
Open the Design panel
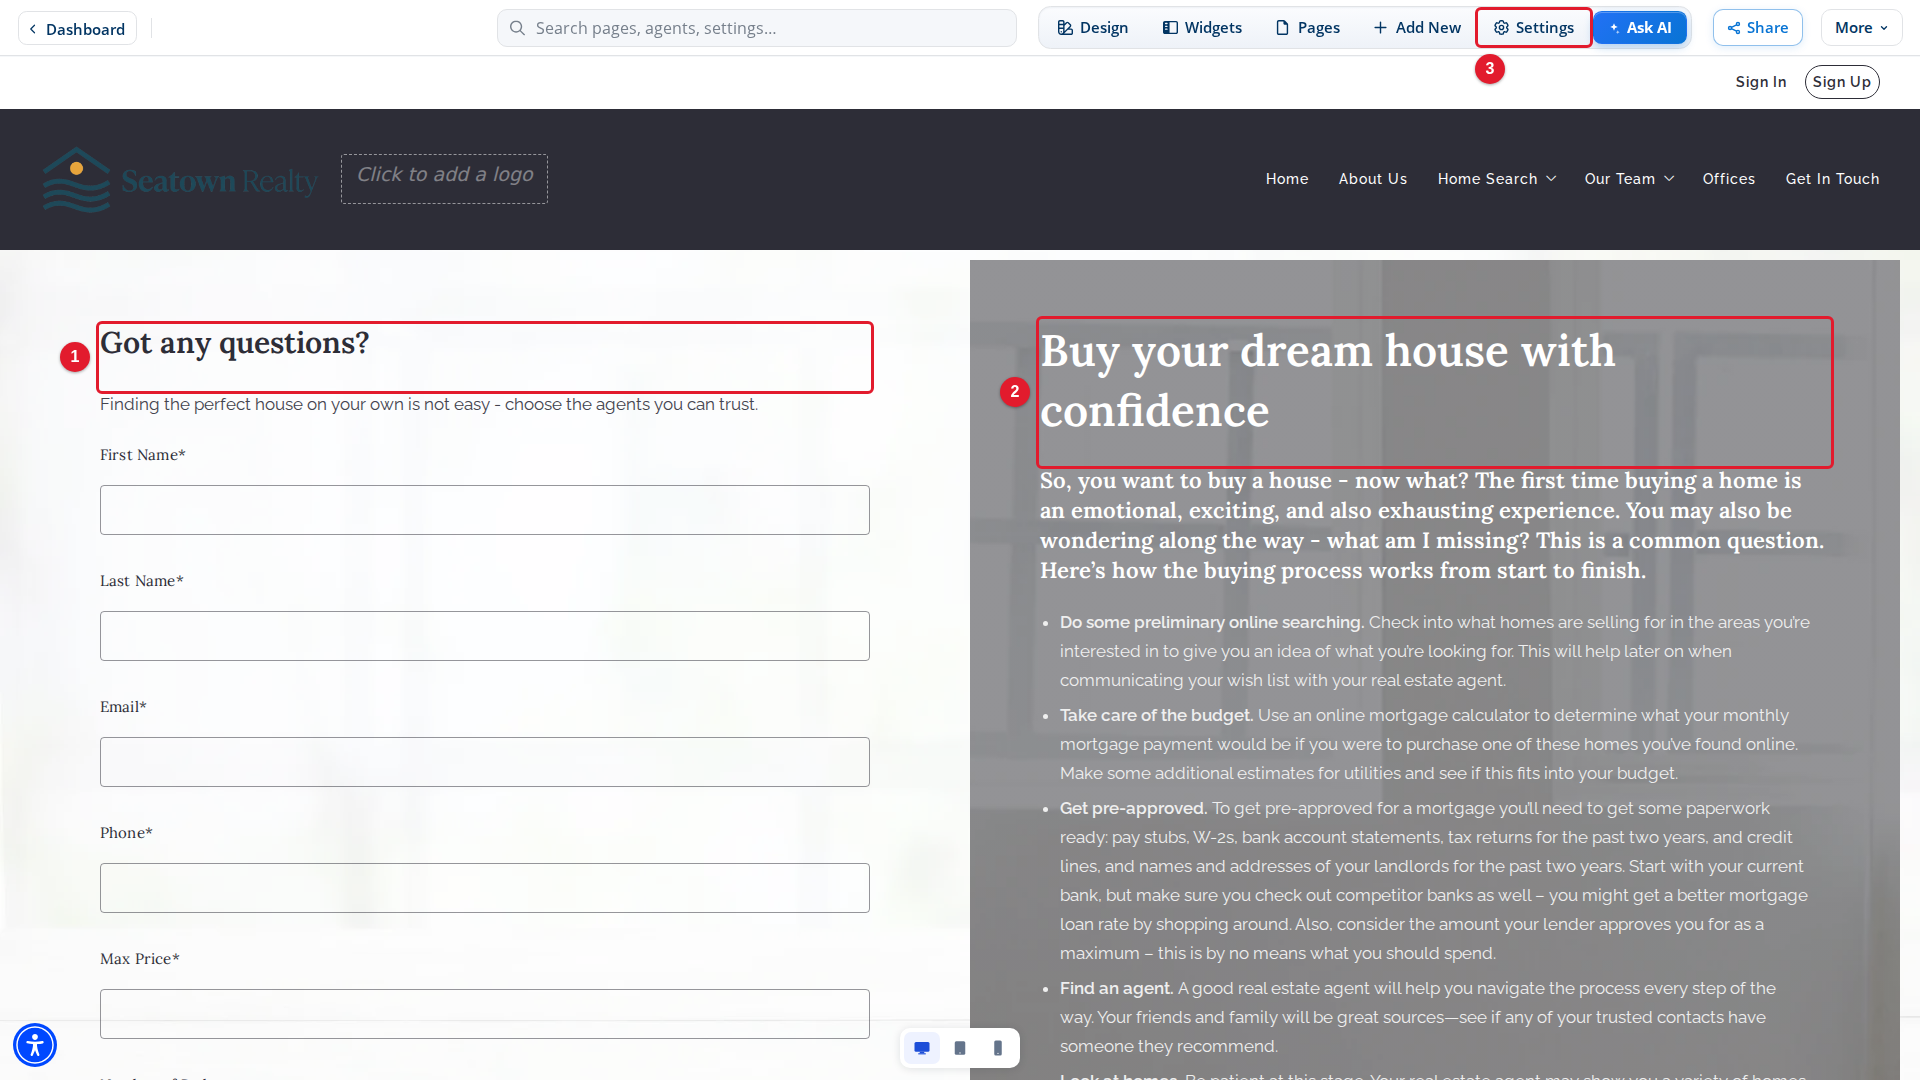tap(1093, 28)
